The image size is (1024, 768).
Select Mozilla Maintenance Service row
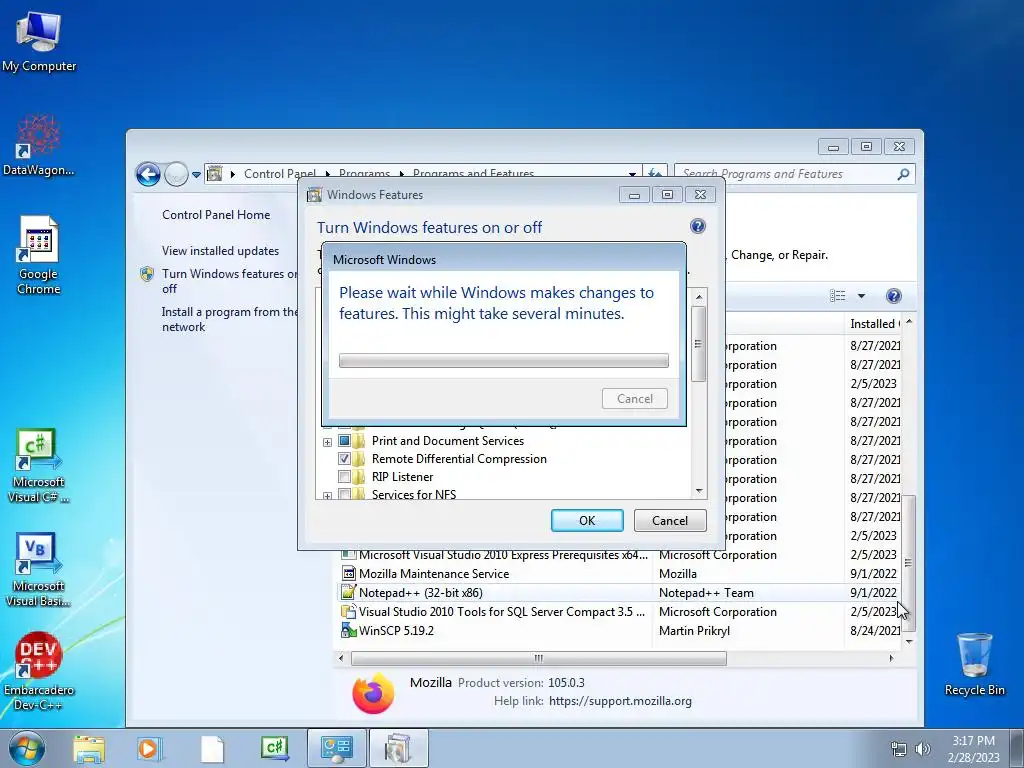click(x=619, y=573)
